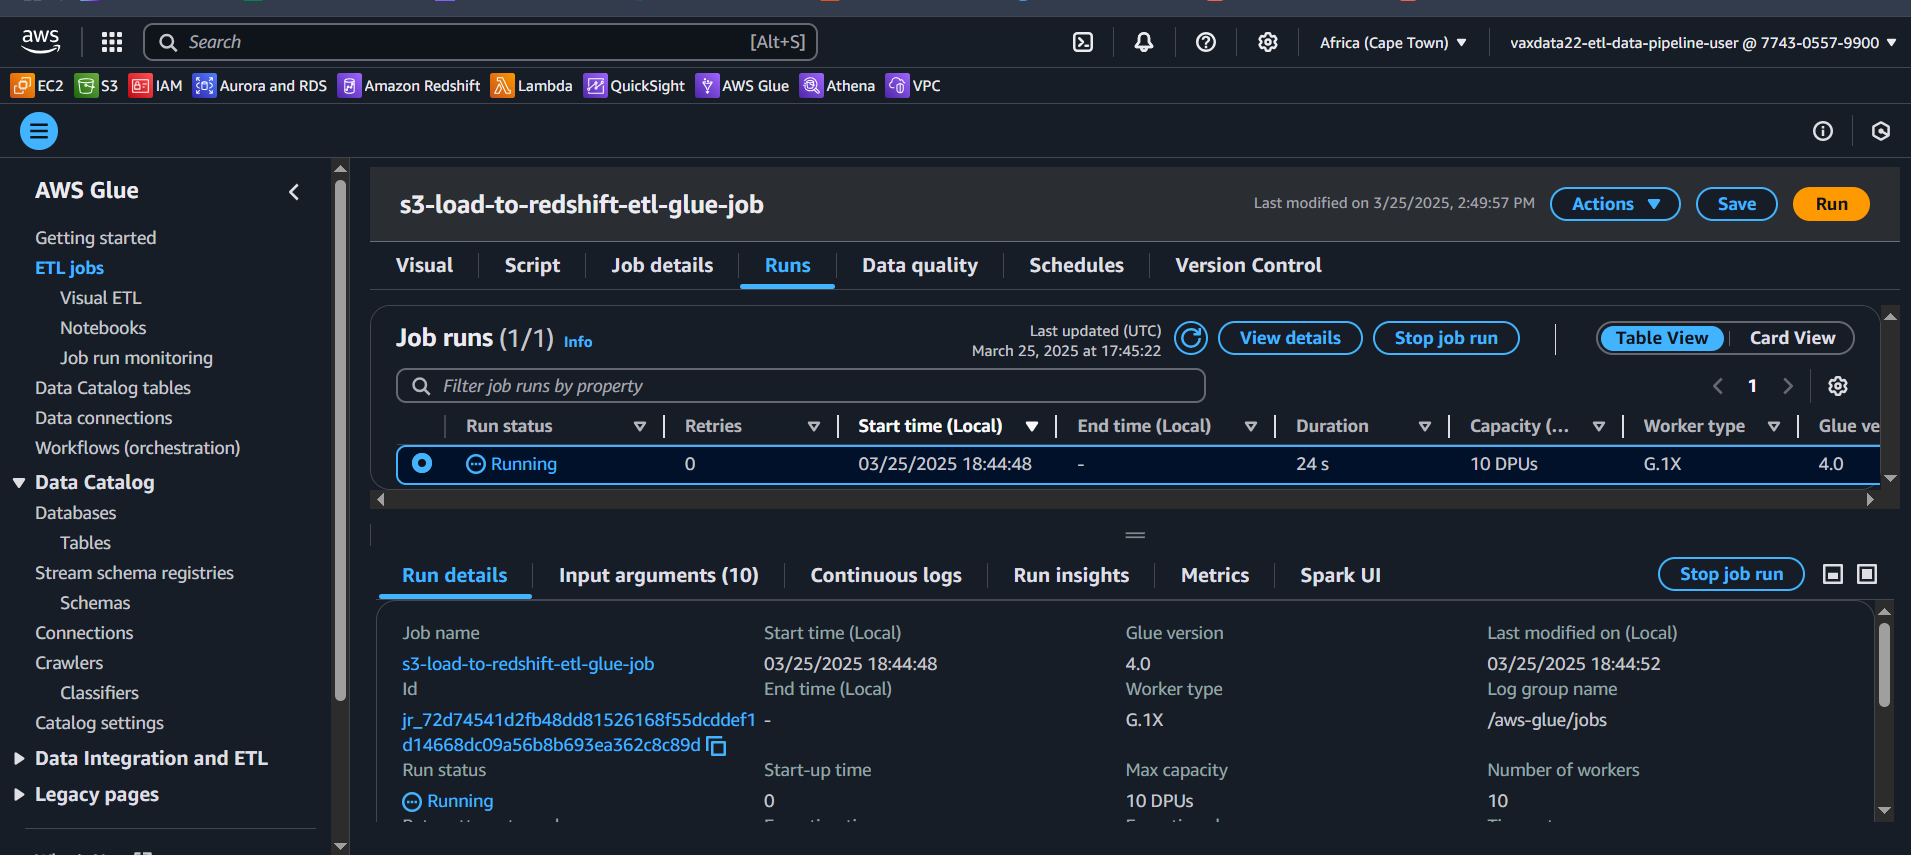Switch to Table View
This screenshot has height=855, width=1911.
tap(1662, 338)
